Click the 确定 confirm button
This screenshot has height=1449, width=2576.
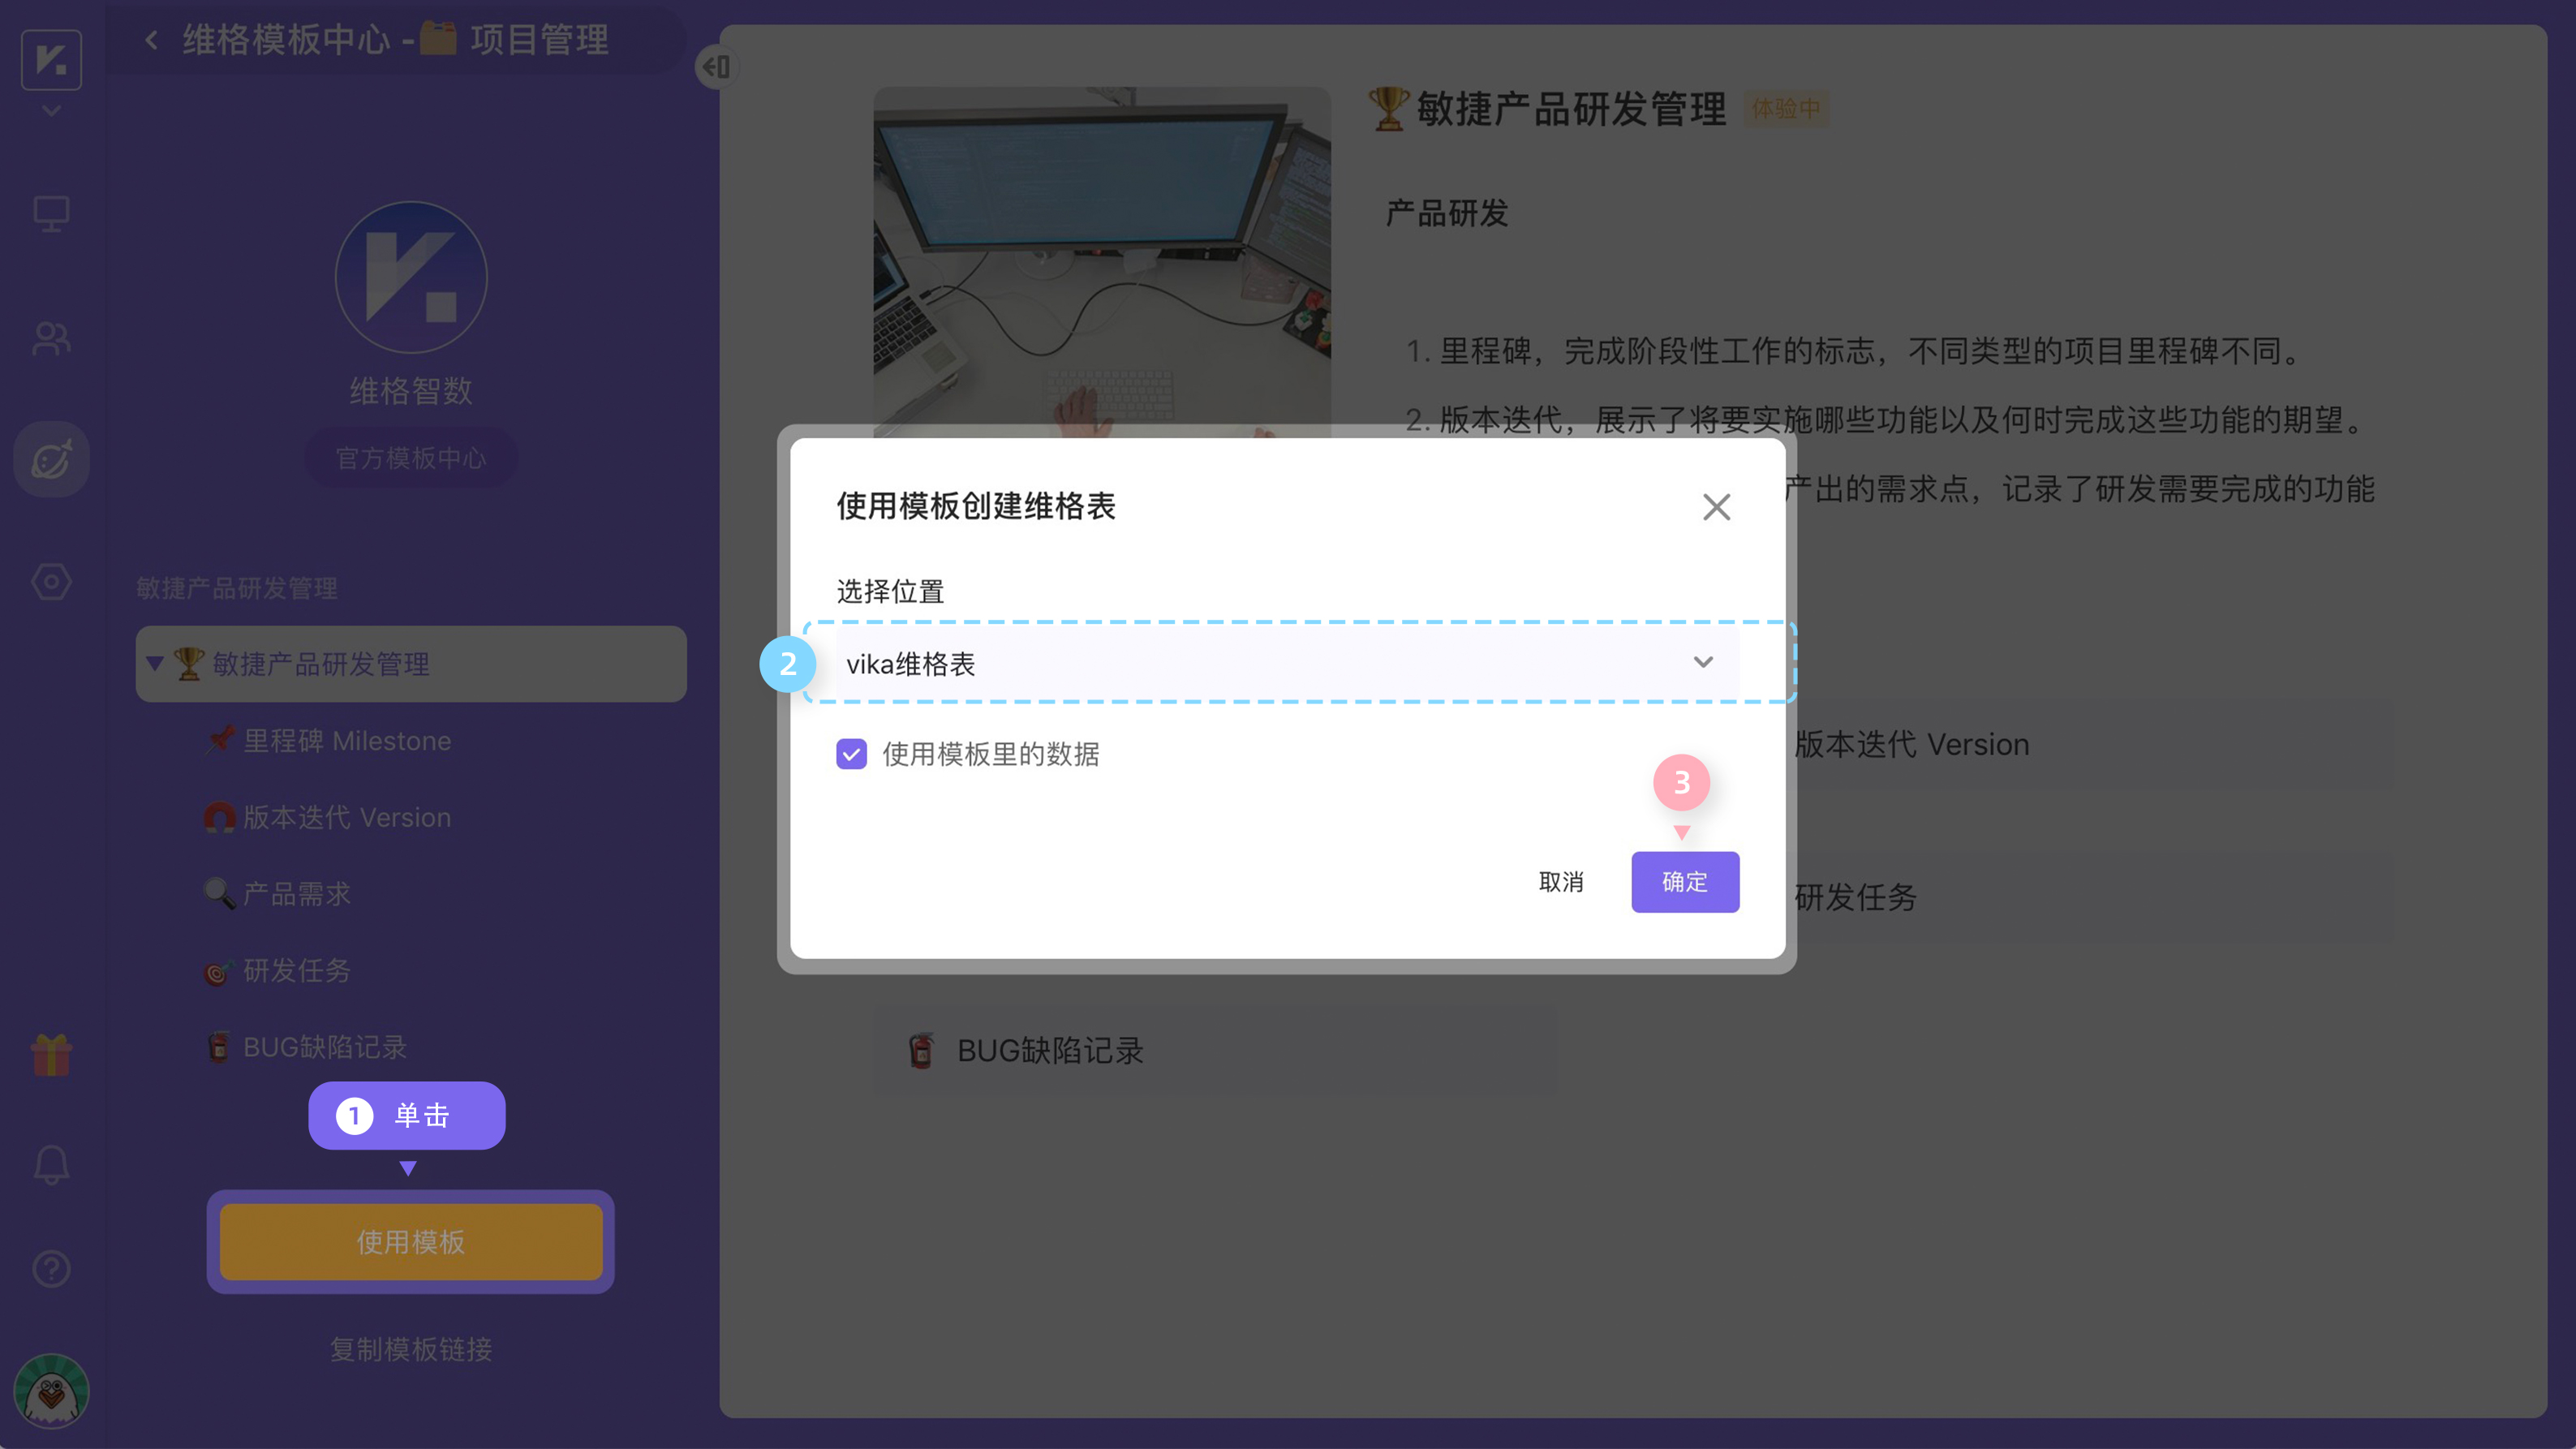1684,882
